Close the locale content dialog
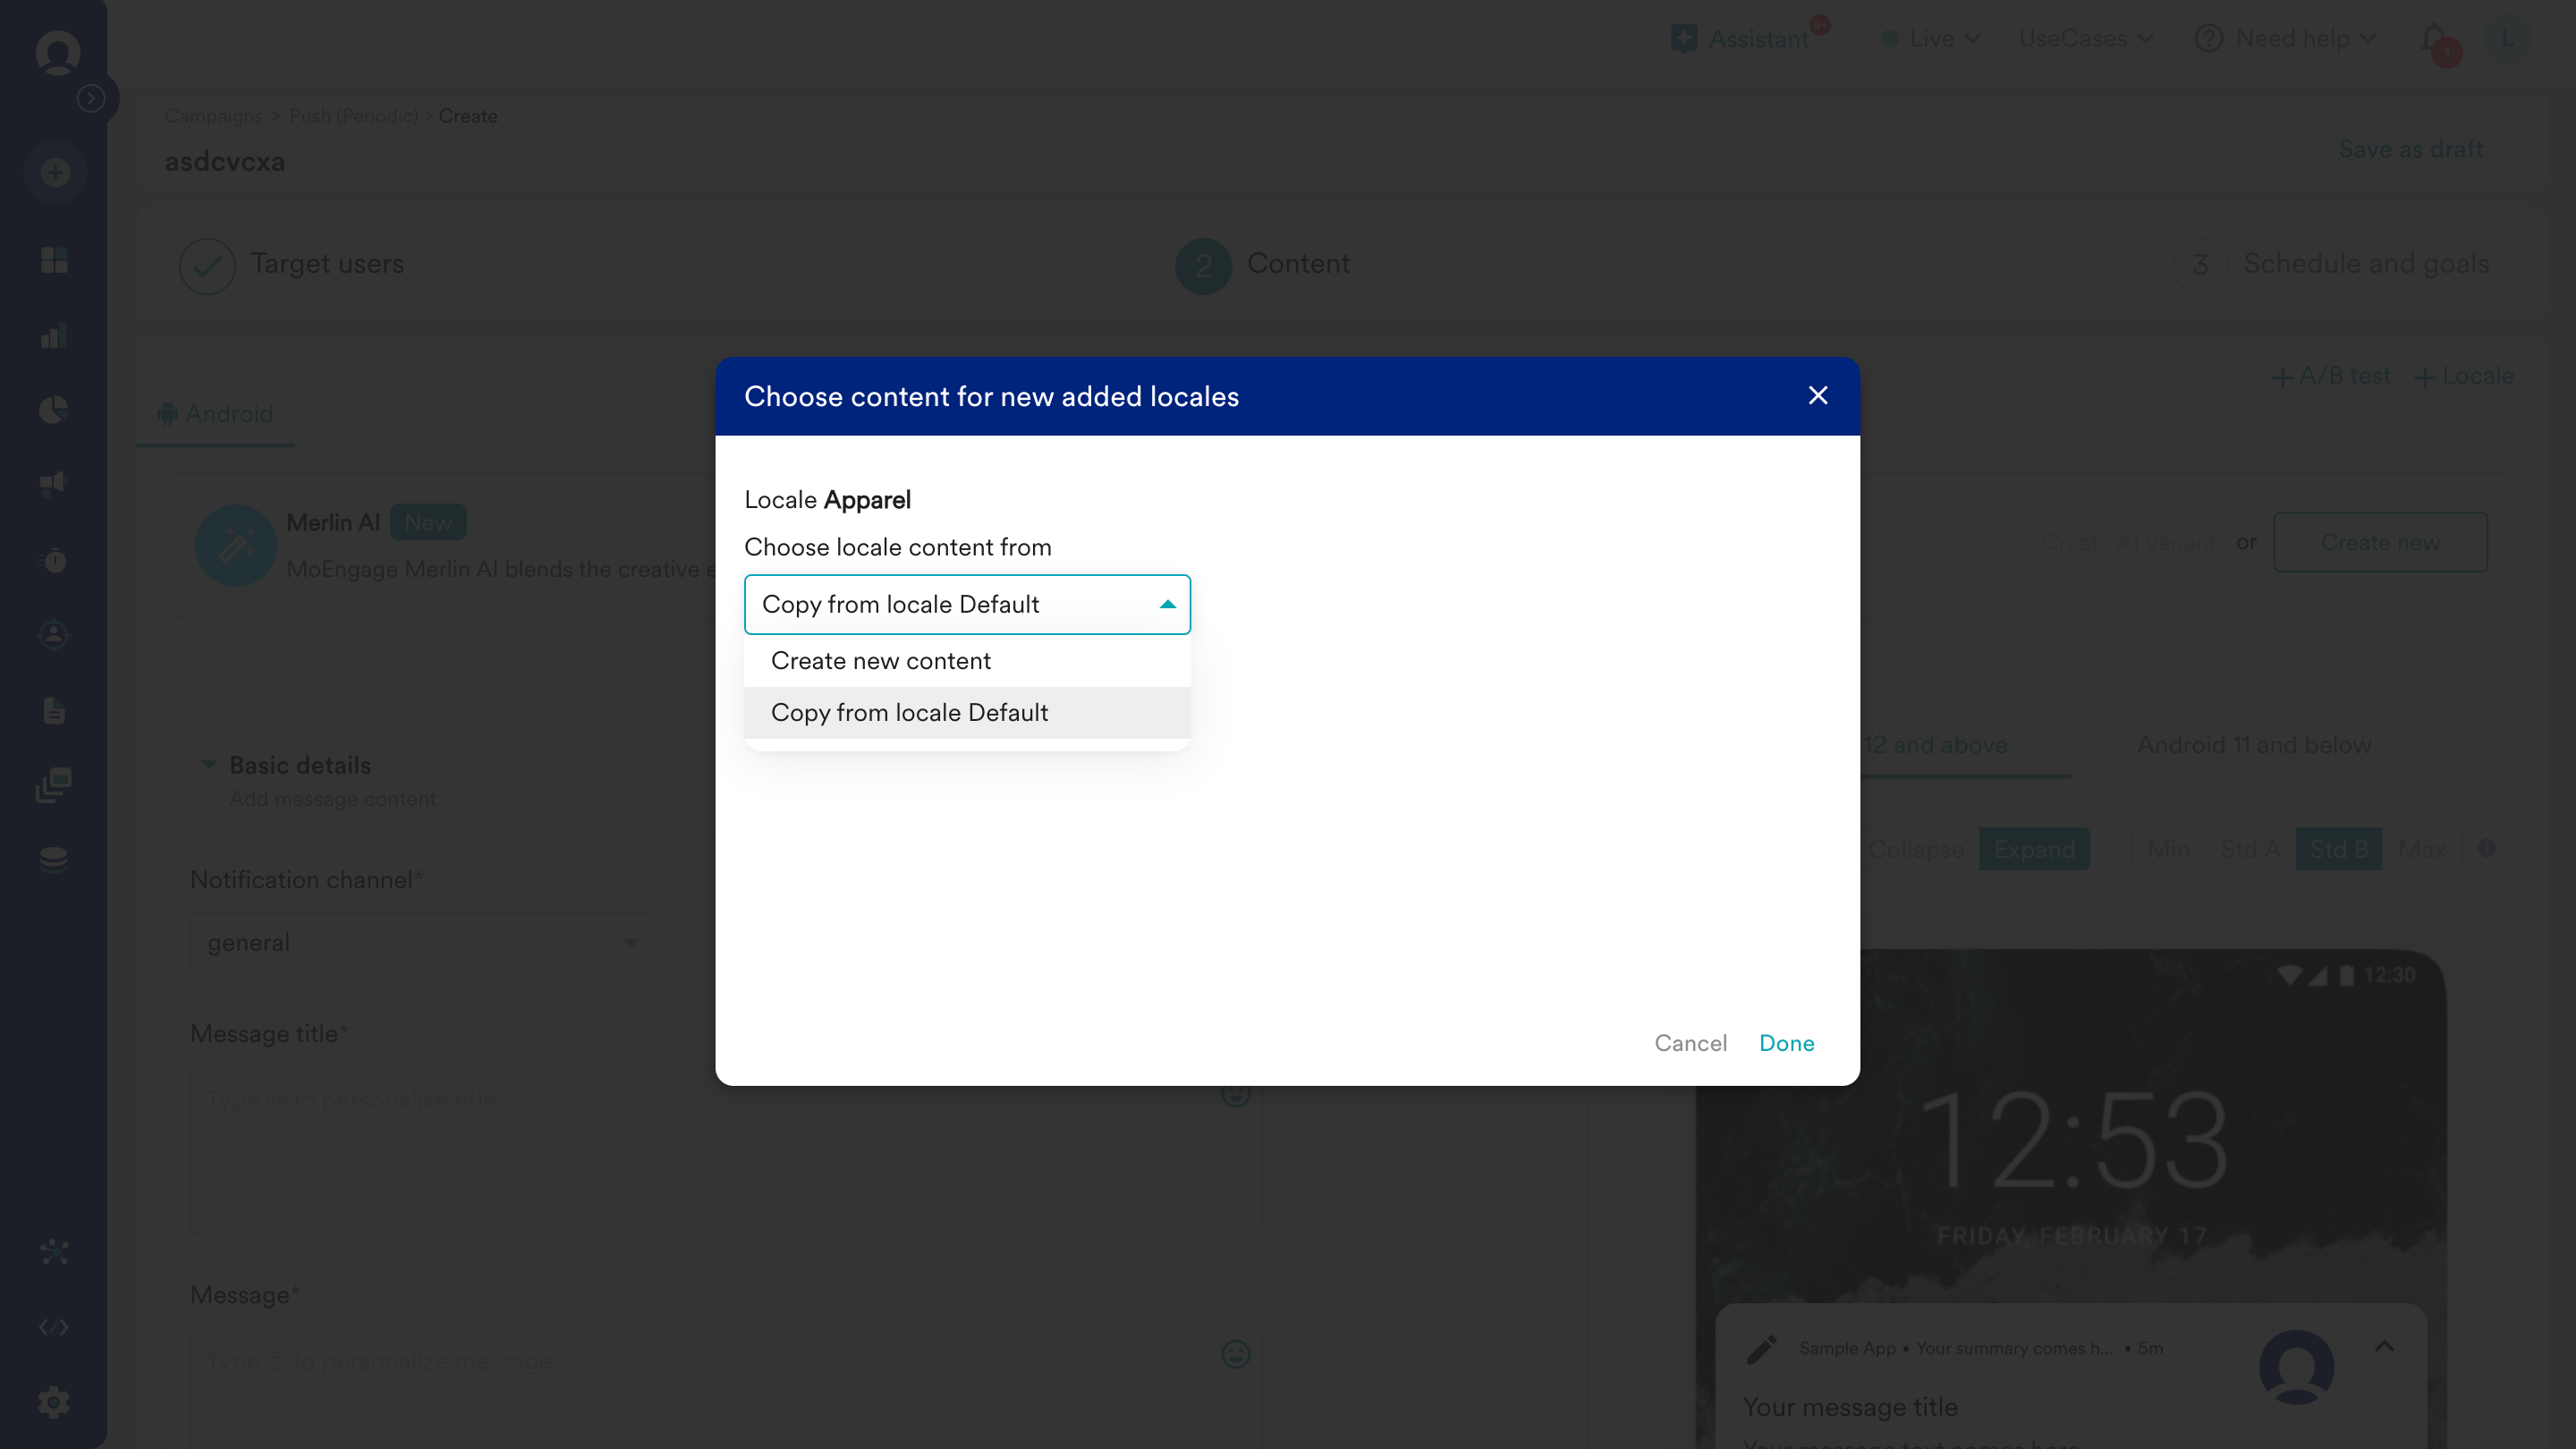Image resolution: width=2576 pixels, height=1449 pixels. (x=1818, y=396)
